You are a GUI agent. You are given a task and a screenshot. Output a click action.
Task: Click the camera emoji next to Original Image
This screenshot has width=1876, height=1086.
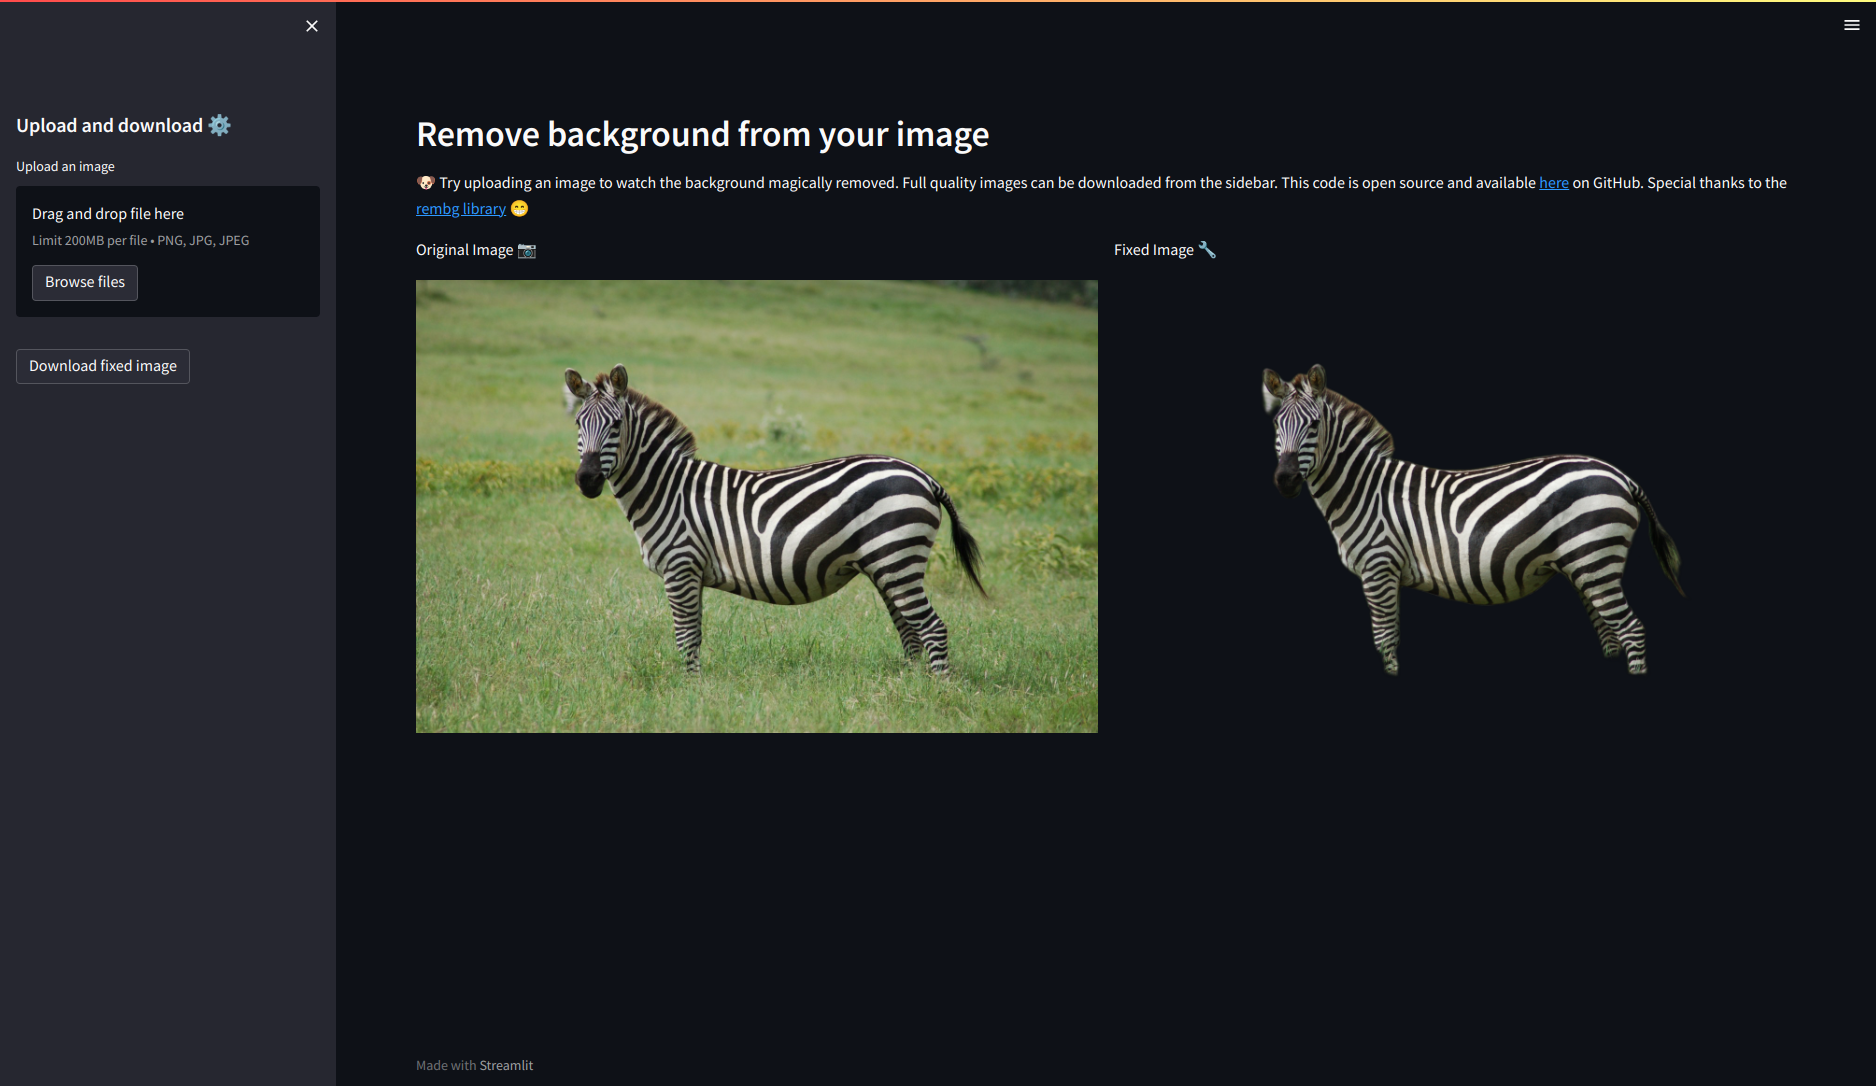click(527, 250)
